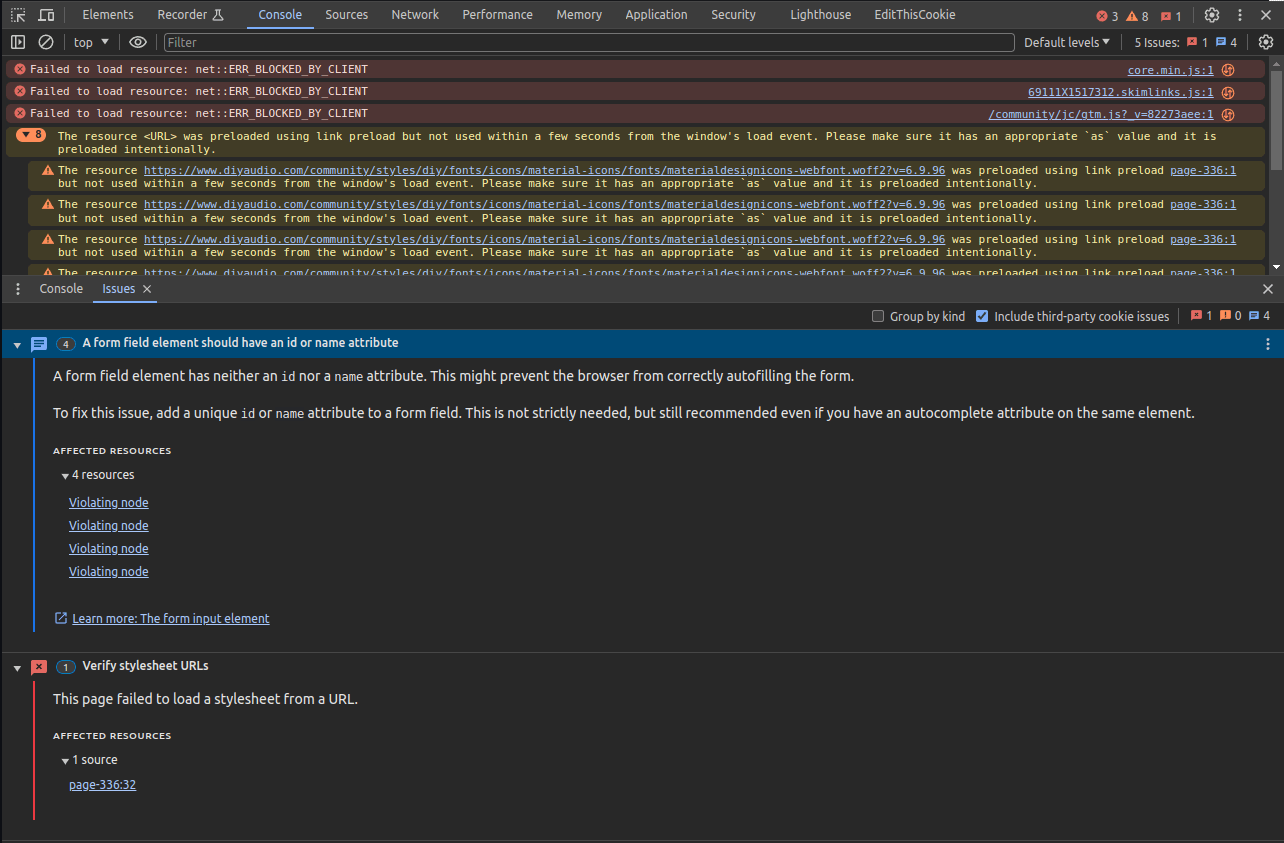The width and height of the screenshot is (1284, 843).
Task: Open the page-336:32 source link
Action: [102, 785]
